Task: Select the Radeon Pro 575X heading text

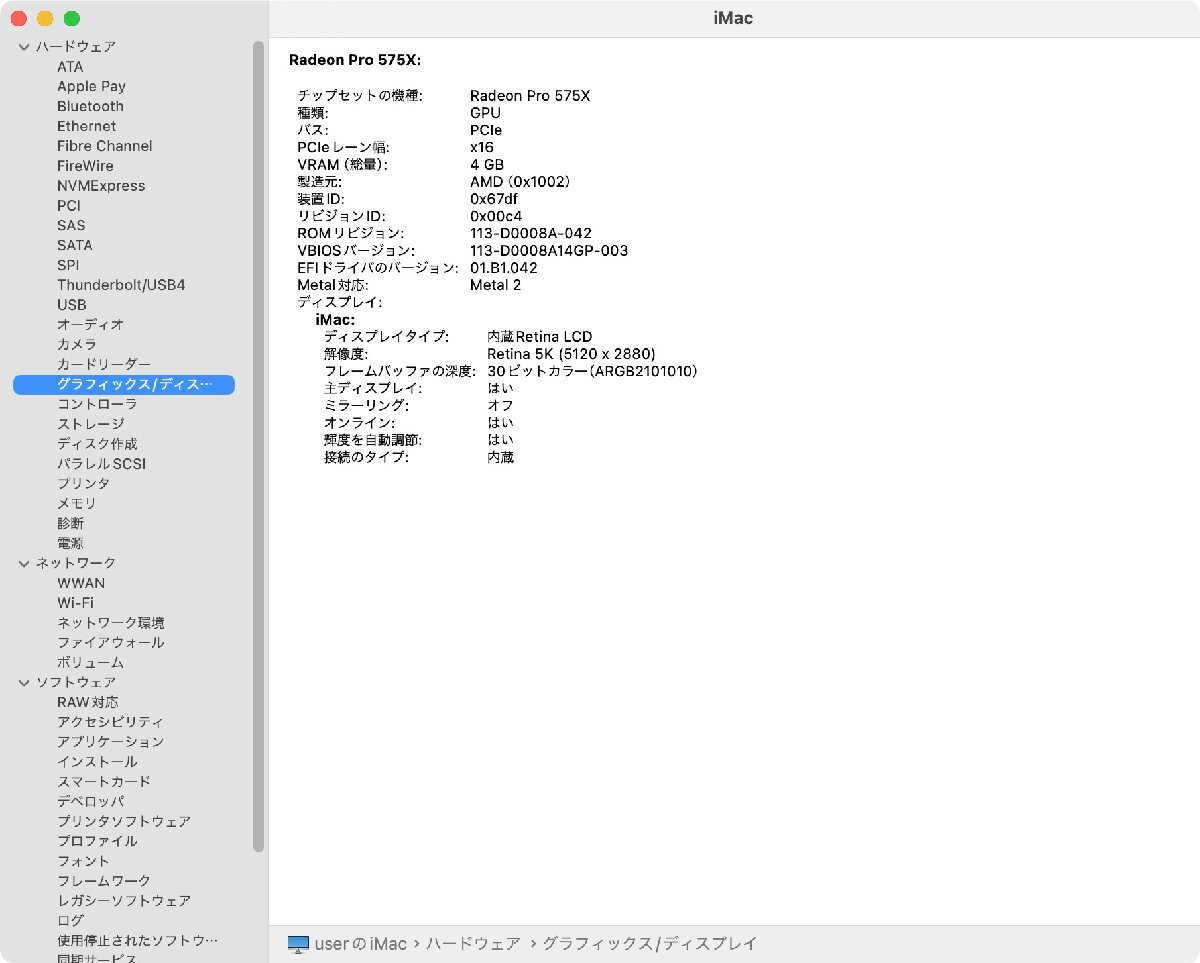Action: [x=354, y=60]
